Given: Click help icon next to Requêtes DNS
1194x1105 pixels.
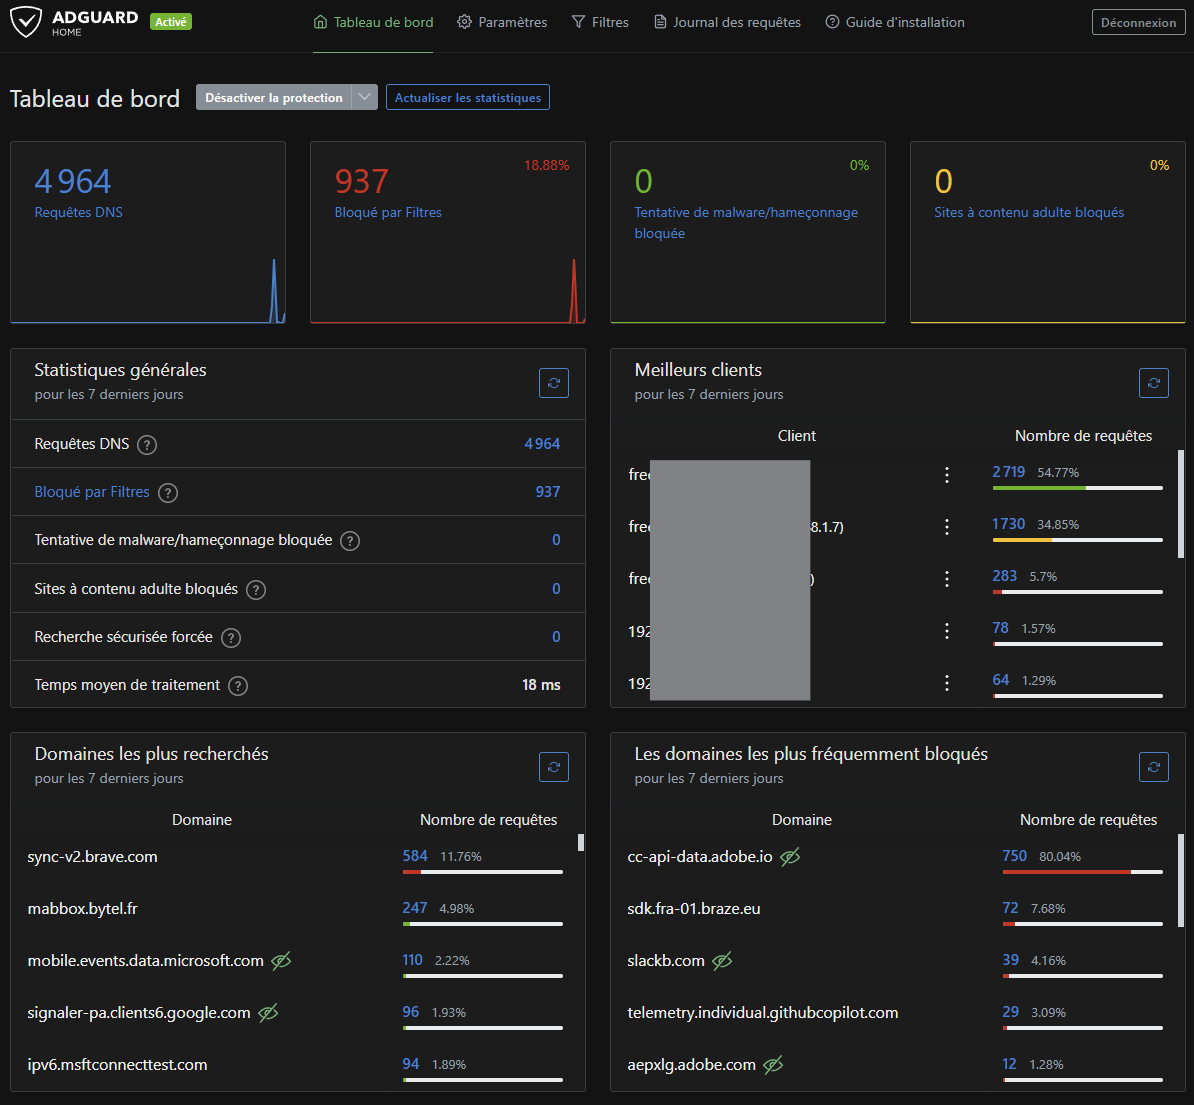Looking at the screenshot, I should pyautogui.click(x=147, y=445).
